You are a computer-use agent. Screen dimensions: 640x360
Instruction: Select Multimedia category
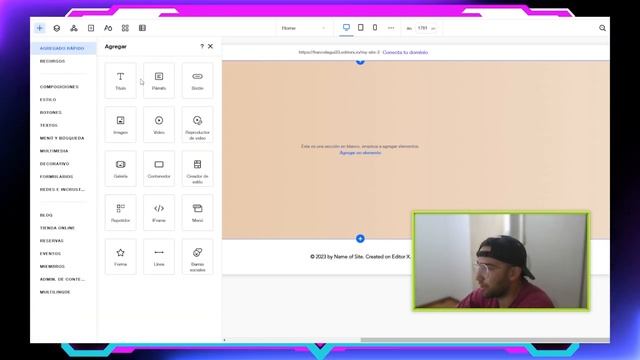[x=54, y=151]
